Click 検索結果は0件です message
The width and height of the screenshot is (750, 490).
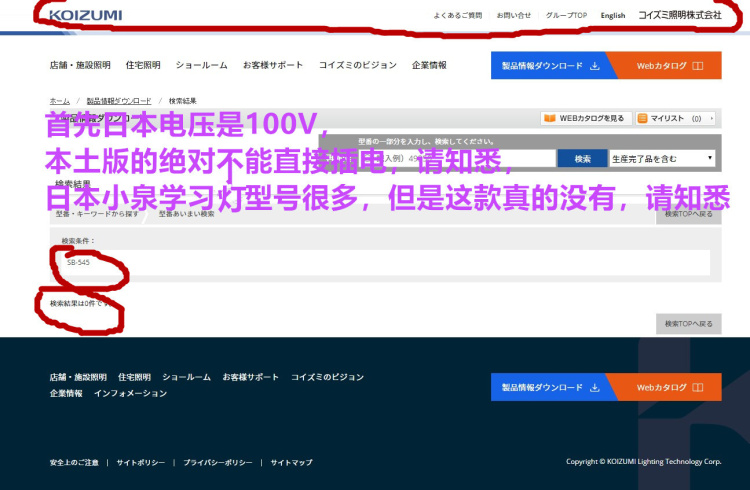pyautogui.click(x=80, y=303)
